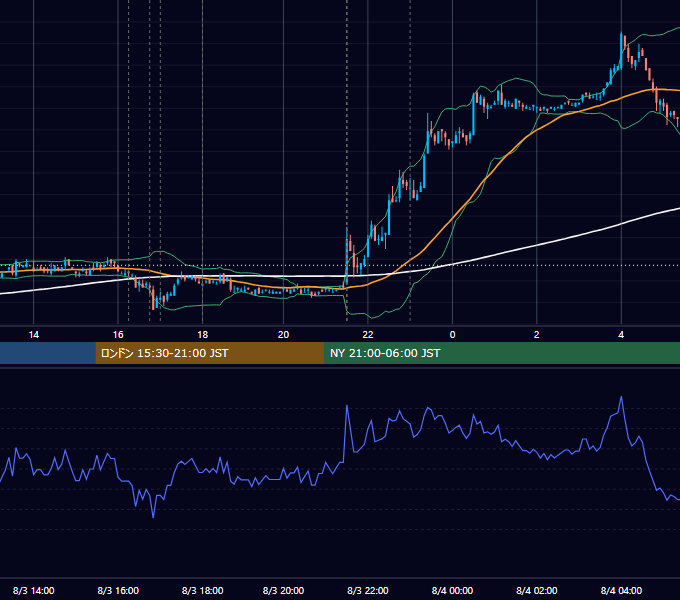Click the 14 hour label on price chart axis
Viewport: 680px width, 600px height.
(x=33, y=335)
